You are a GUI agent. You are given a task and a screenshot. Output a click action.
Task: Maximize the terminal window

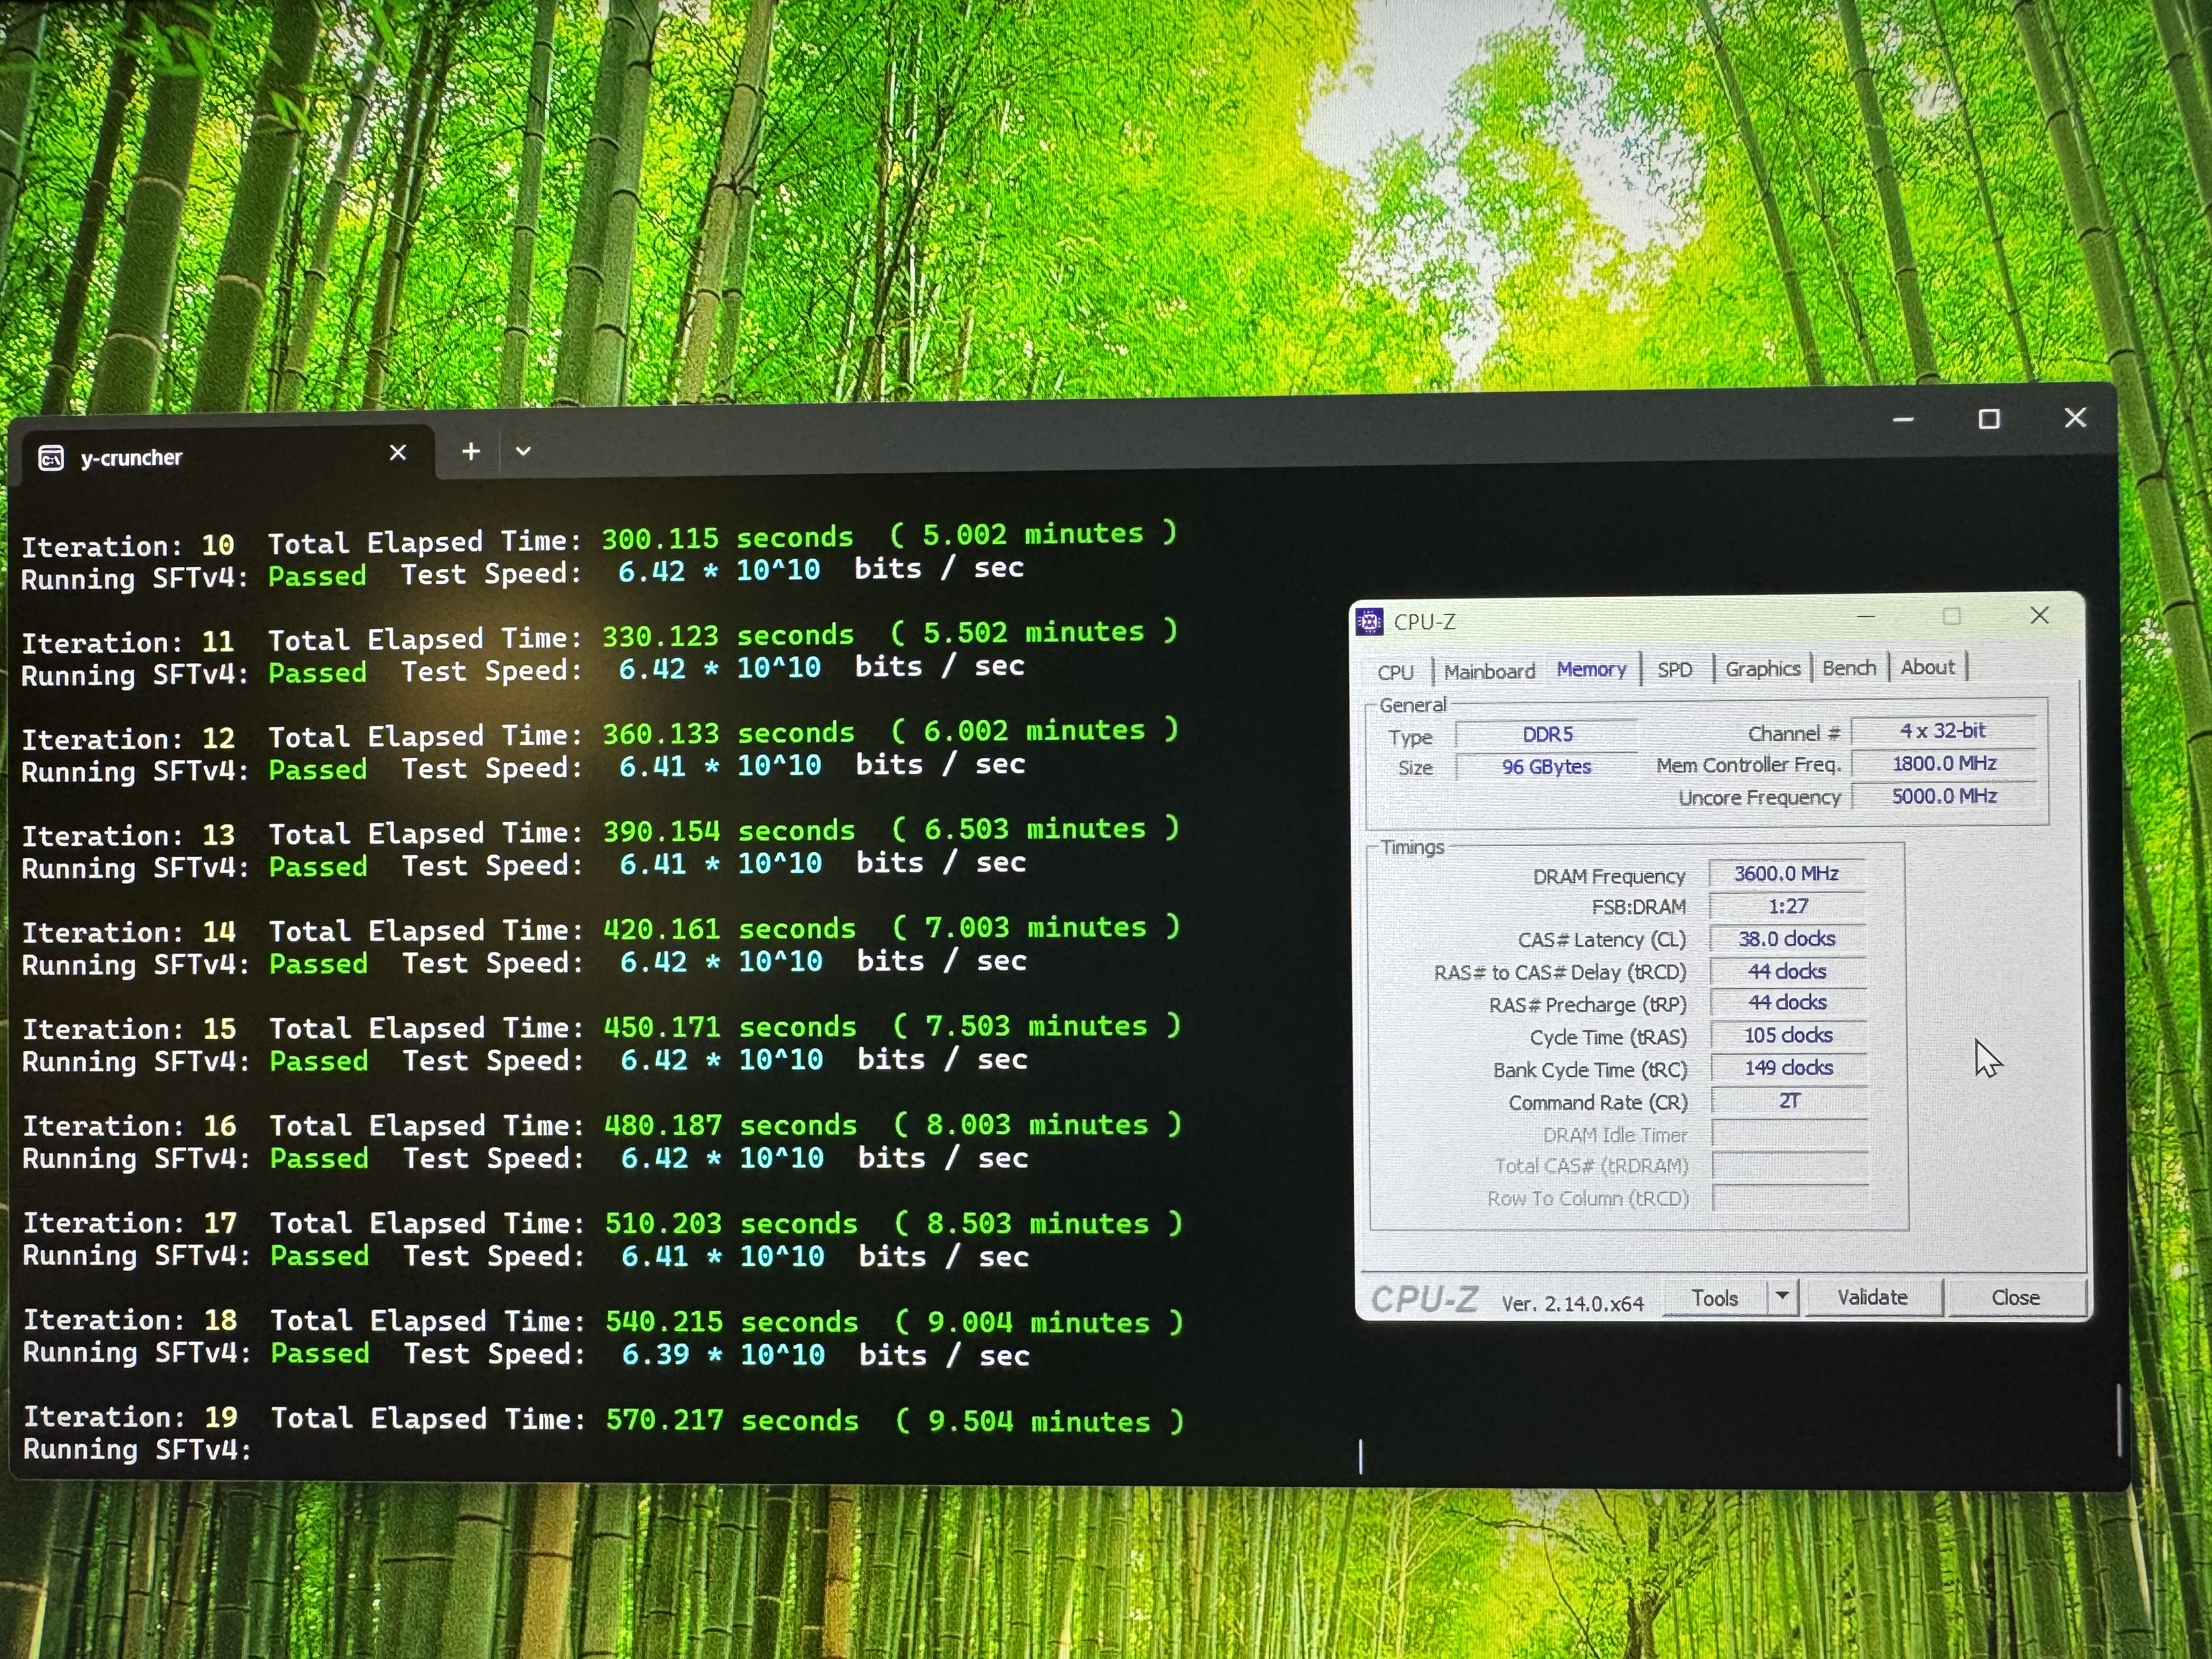click(x=1989, y=419)
